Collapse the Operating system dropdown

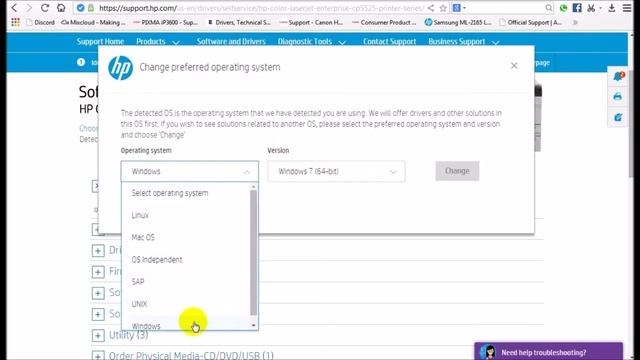(189, 171)
